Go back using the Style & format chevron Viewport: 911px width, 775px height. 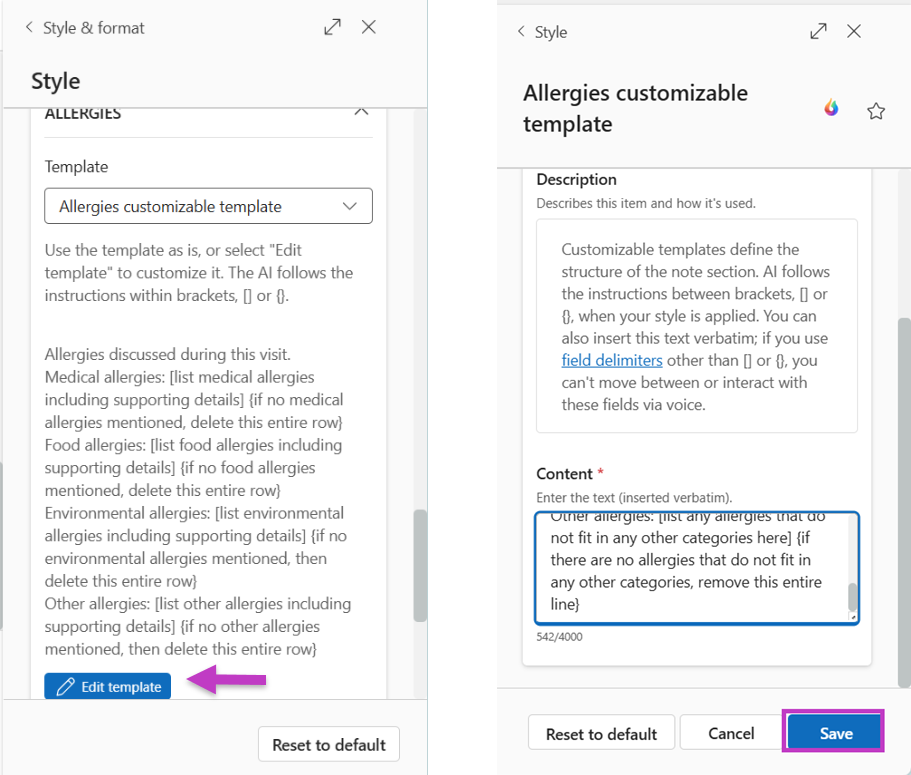(28, 27)
